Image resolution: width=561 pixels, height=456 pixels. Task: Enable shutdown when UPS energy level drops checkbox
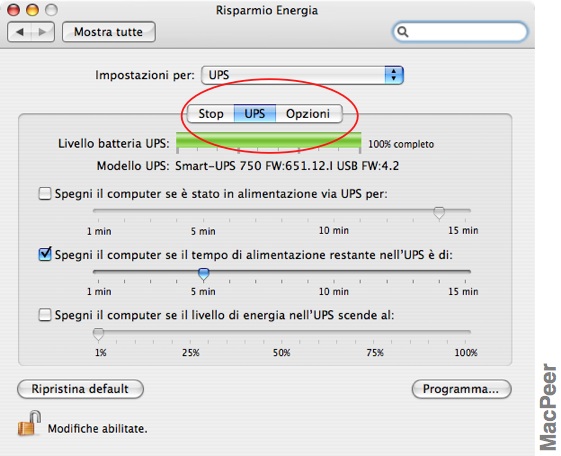(x=45, y=315)
